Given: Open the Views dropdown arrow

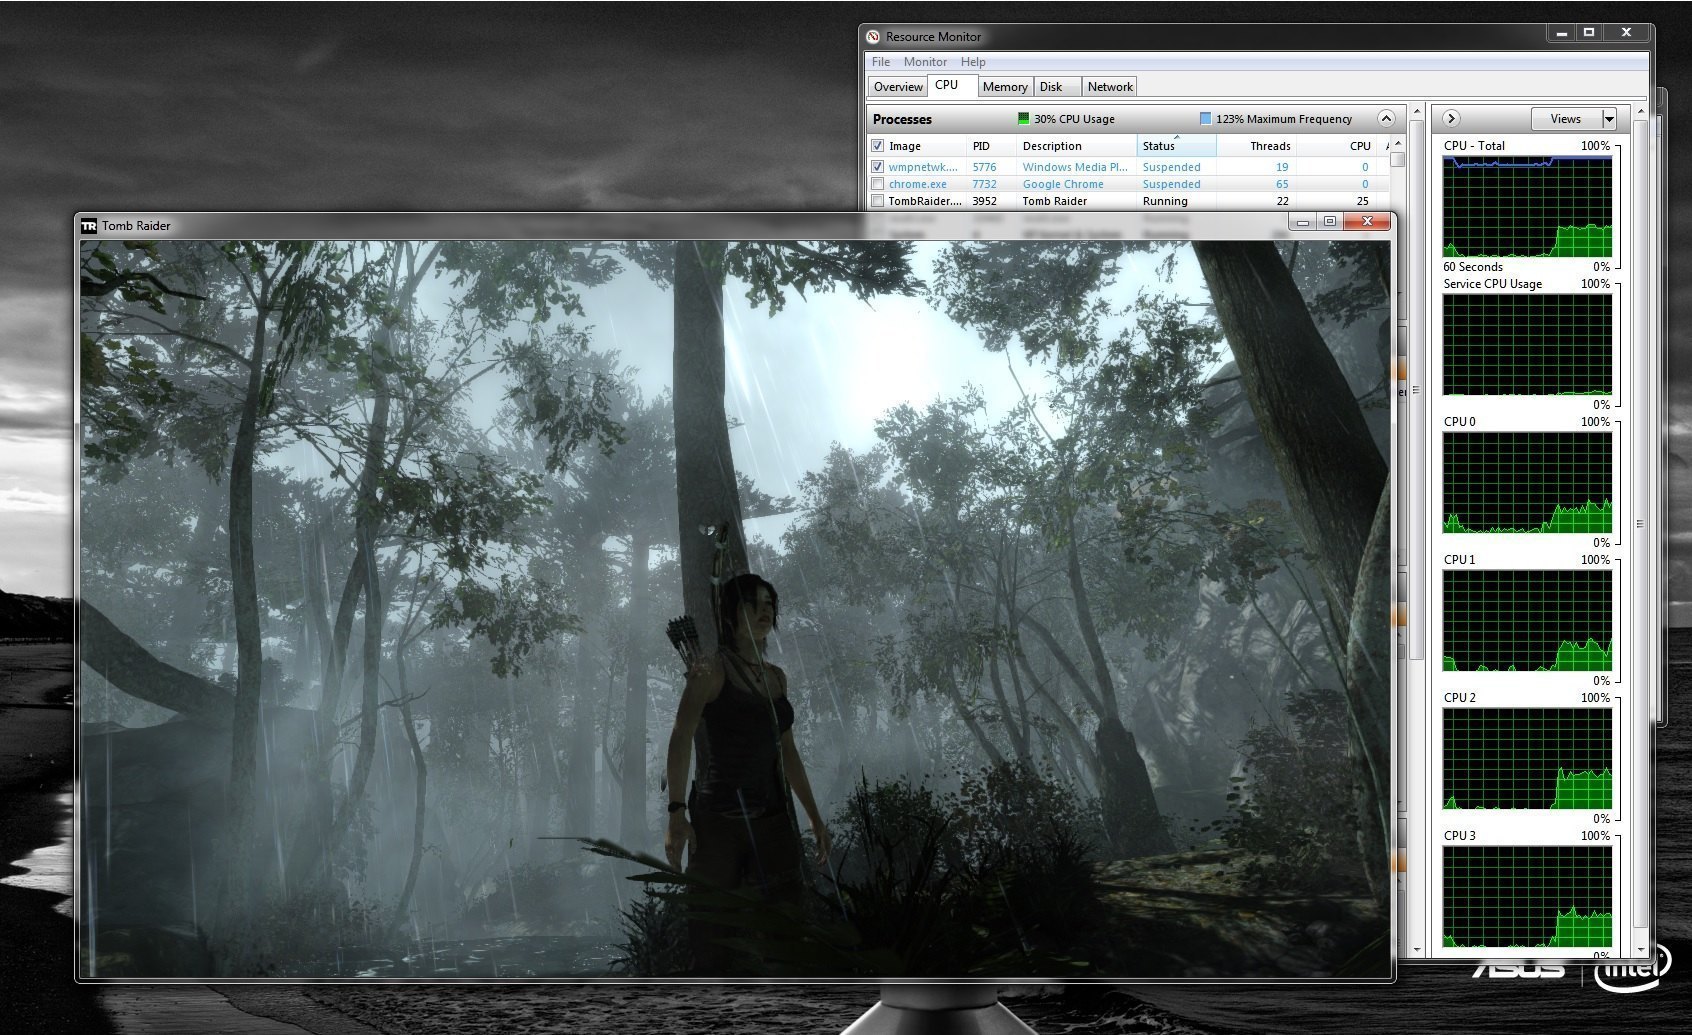Looking at the screenshot, I should click(1609, 119).
